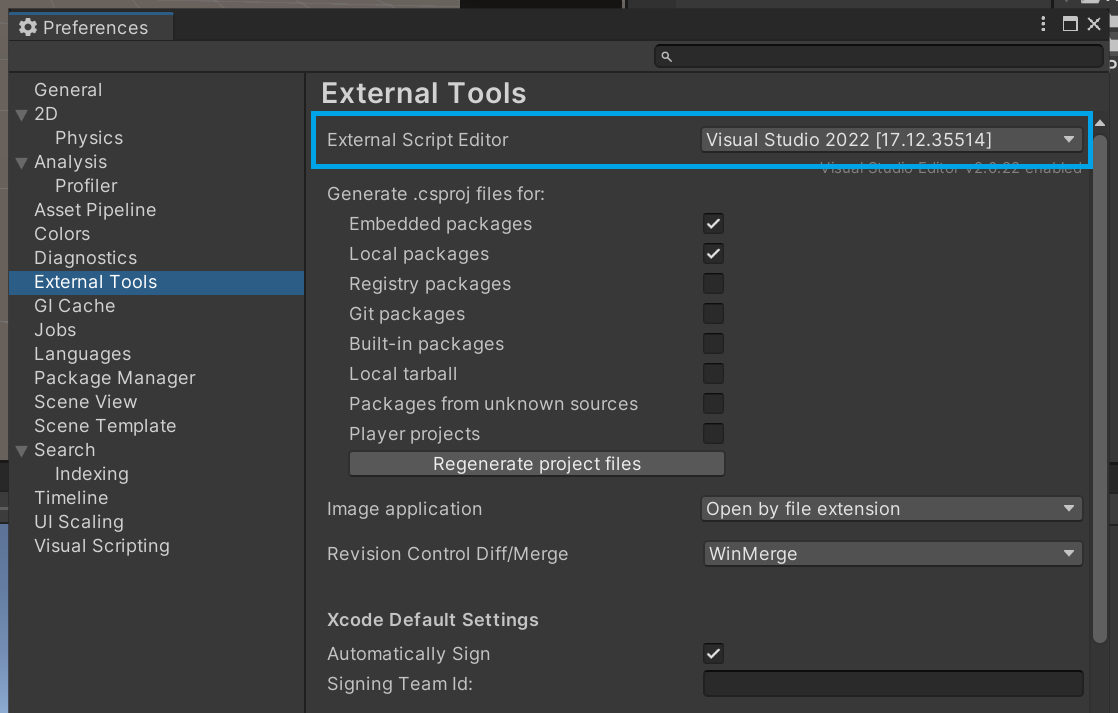
Task: Click the Signing Team Id field
Action: click(893, 684)
